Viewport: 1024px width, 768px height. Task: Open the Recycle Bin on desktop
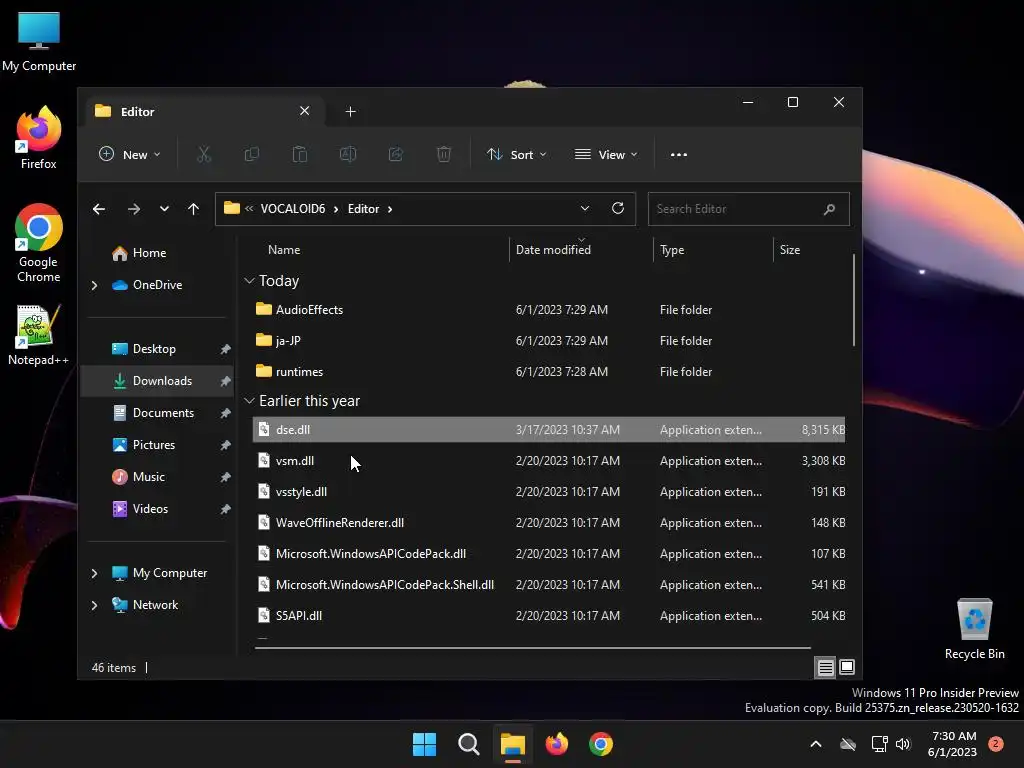click(974, 630)
